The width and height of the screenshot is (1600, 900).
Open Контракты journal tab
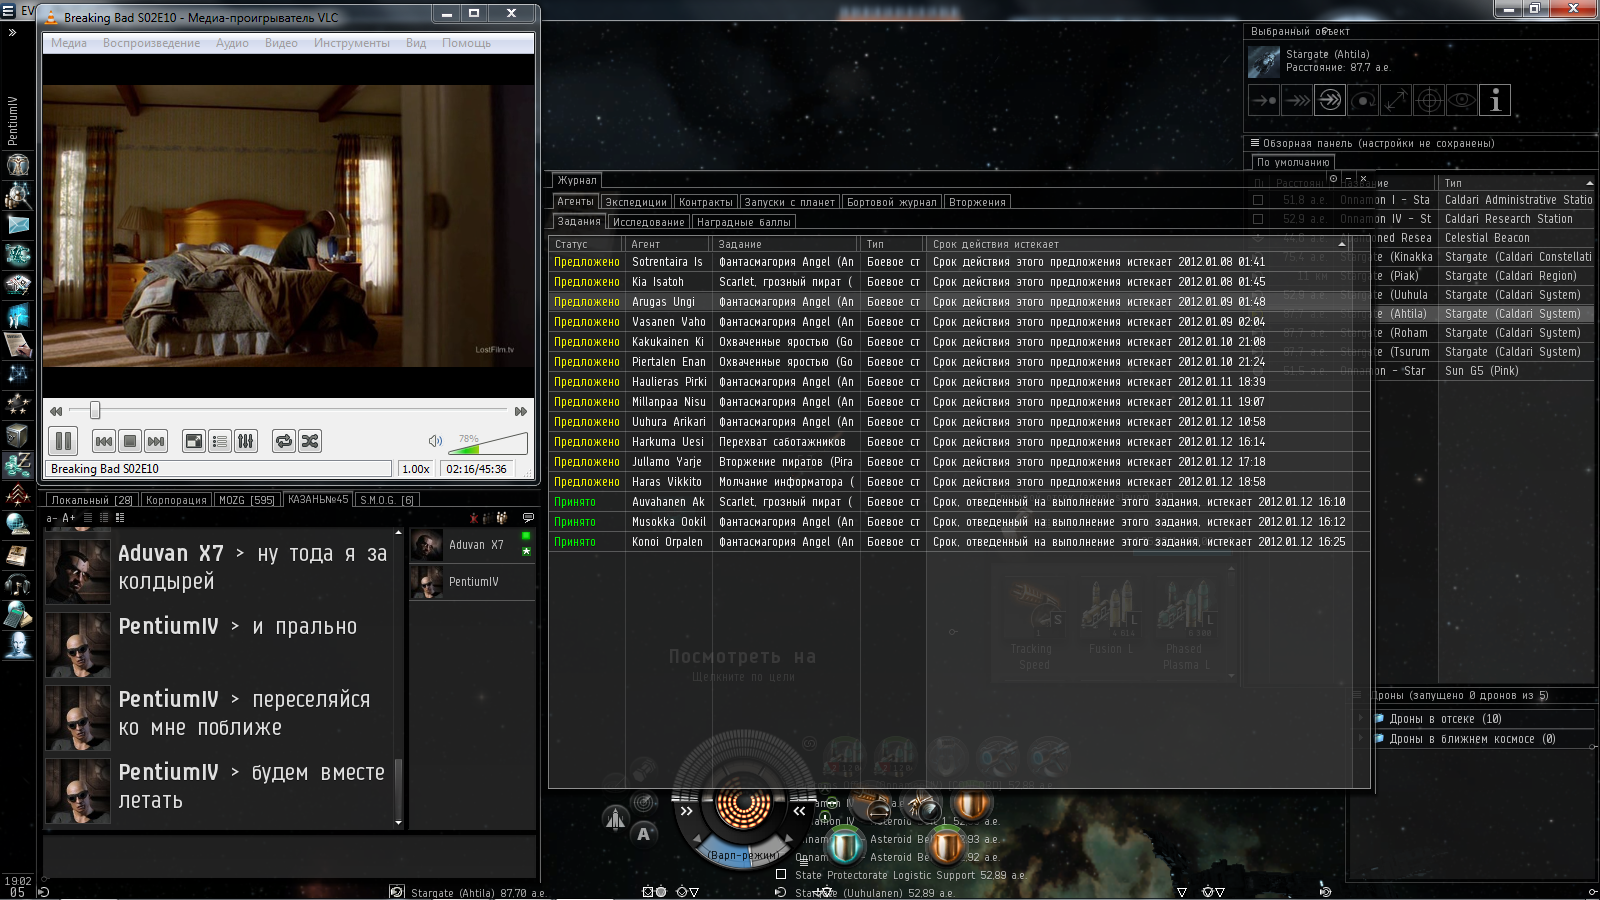pos(705,202)
